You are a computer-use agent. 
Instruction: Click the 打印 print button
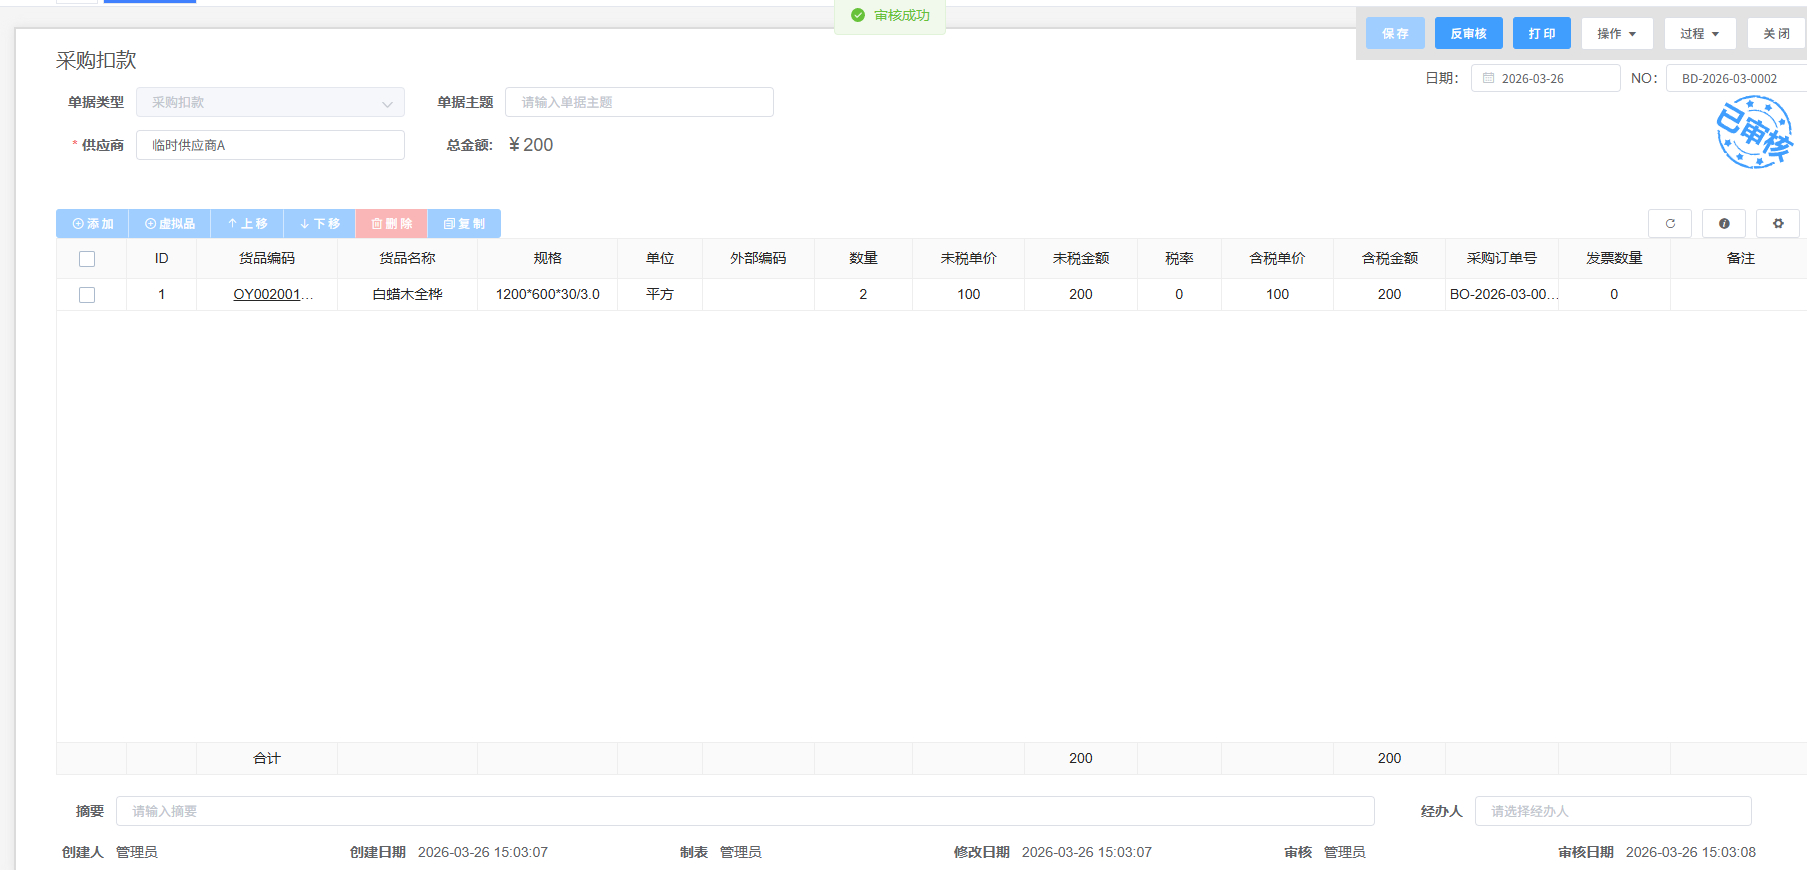1541,34
